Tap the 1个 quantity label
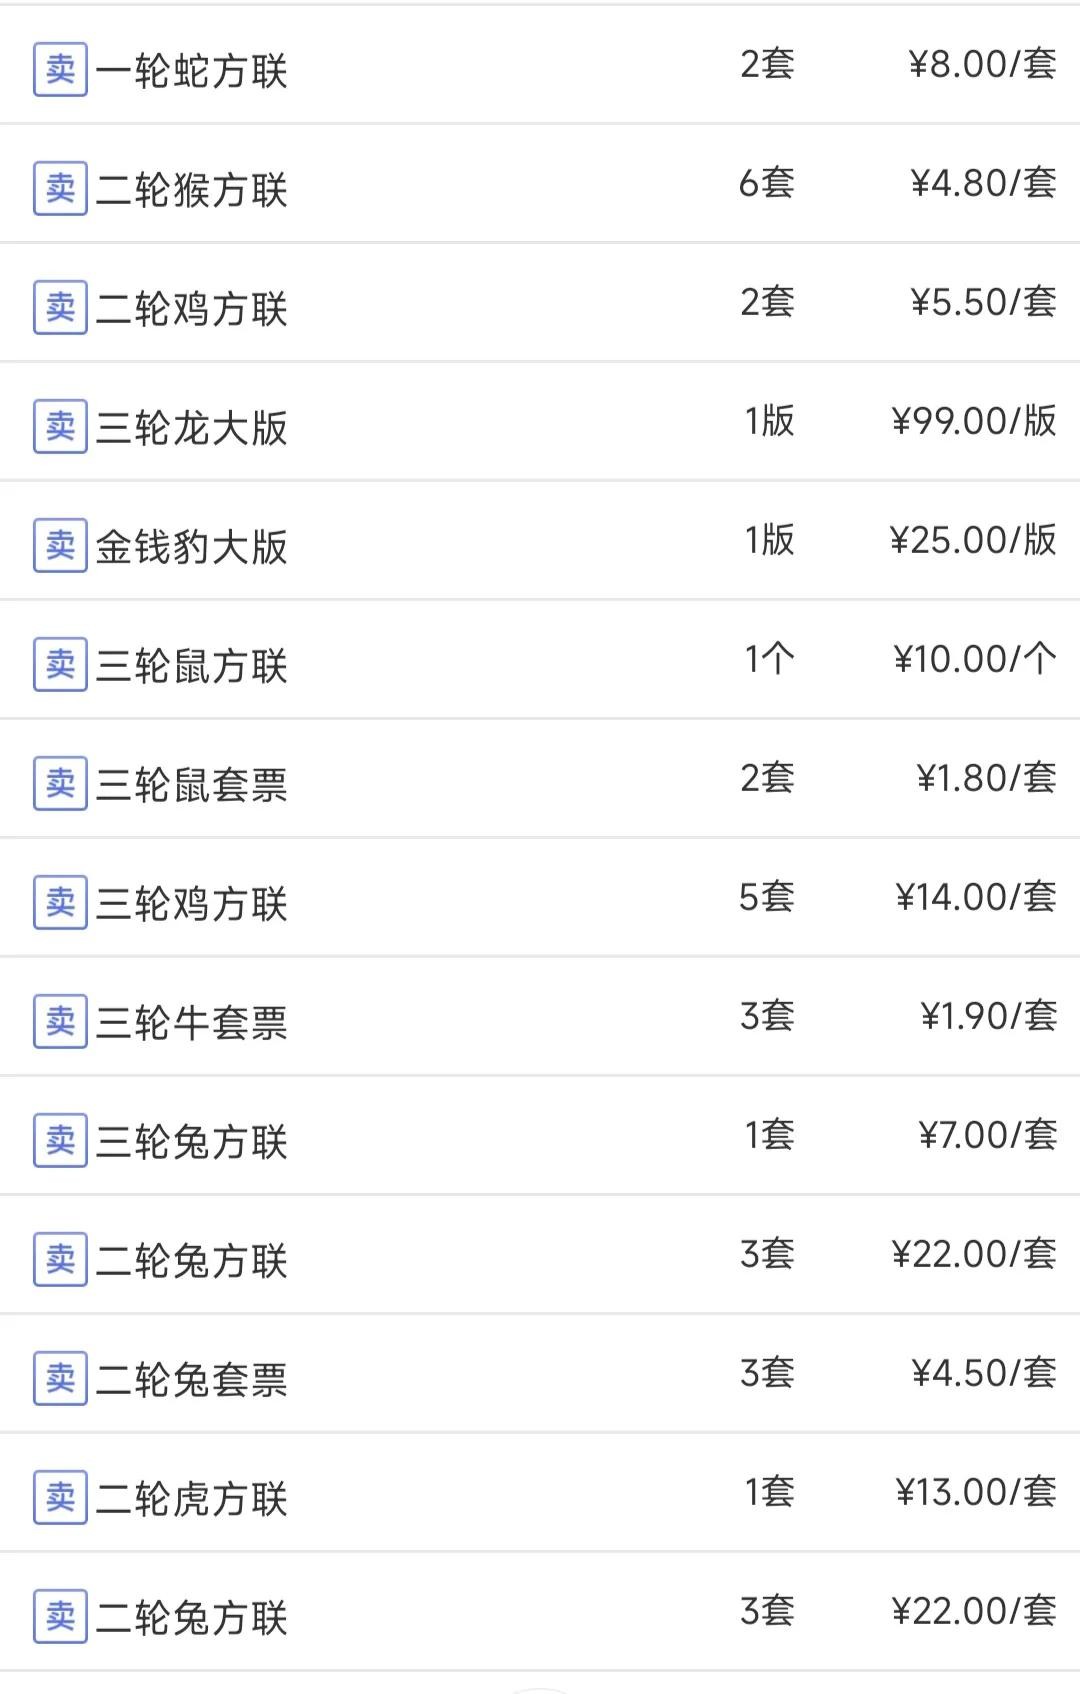 tap(769, 659)
